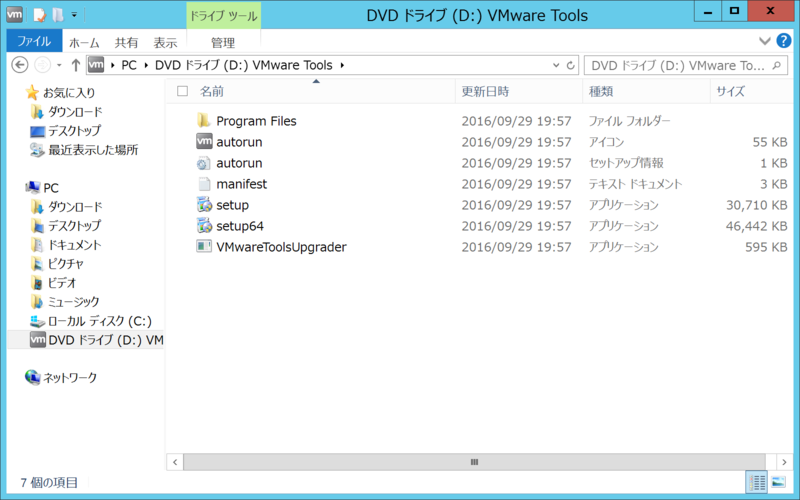
Task: Go back with the back arrow button
Action: (x=19, y=65)
